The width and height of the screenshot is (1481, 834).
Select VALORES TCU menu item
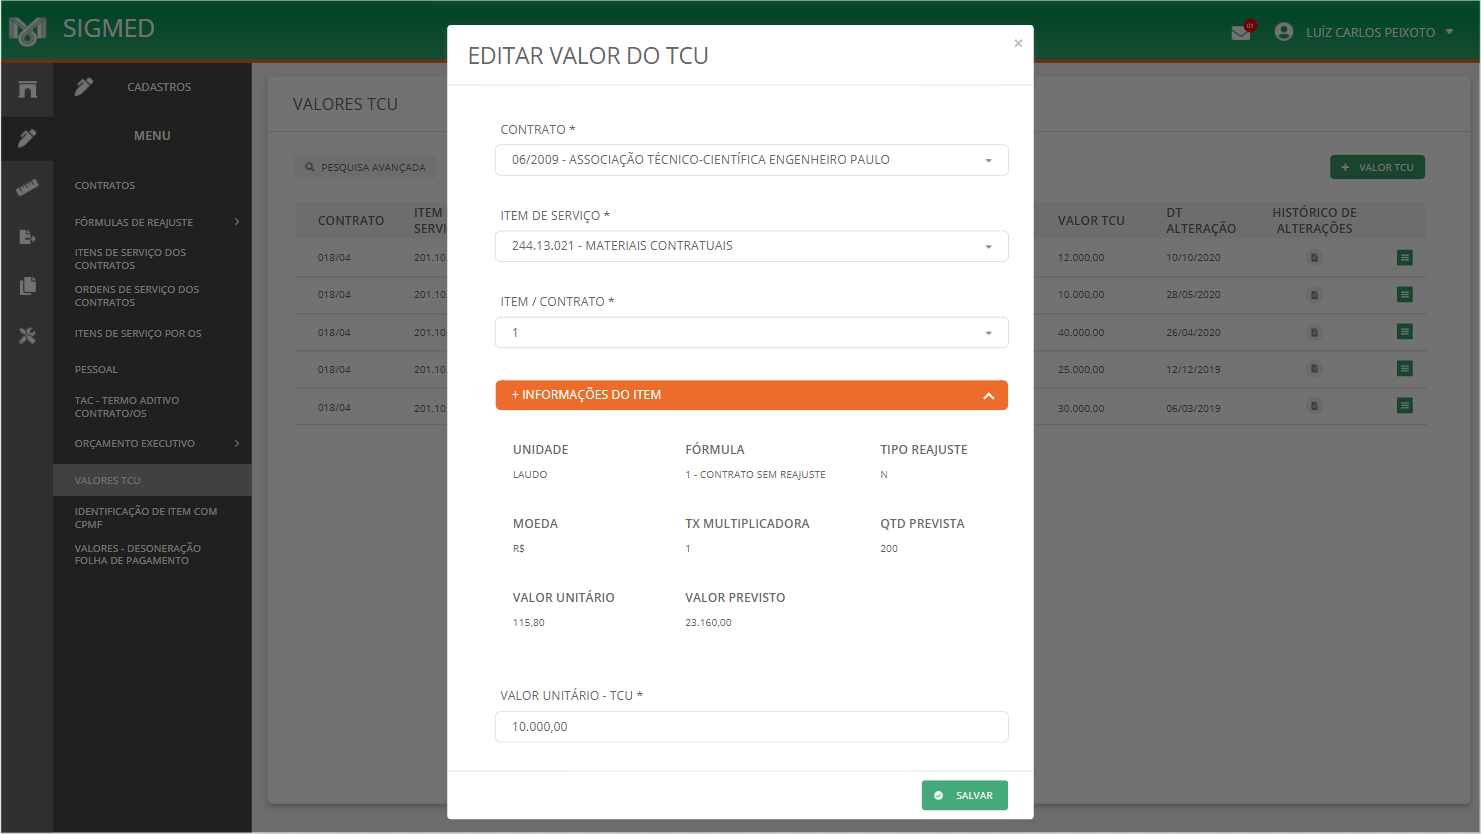tap(152, 480)
